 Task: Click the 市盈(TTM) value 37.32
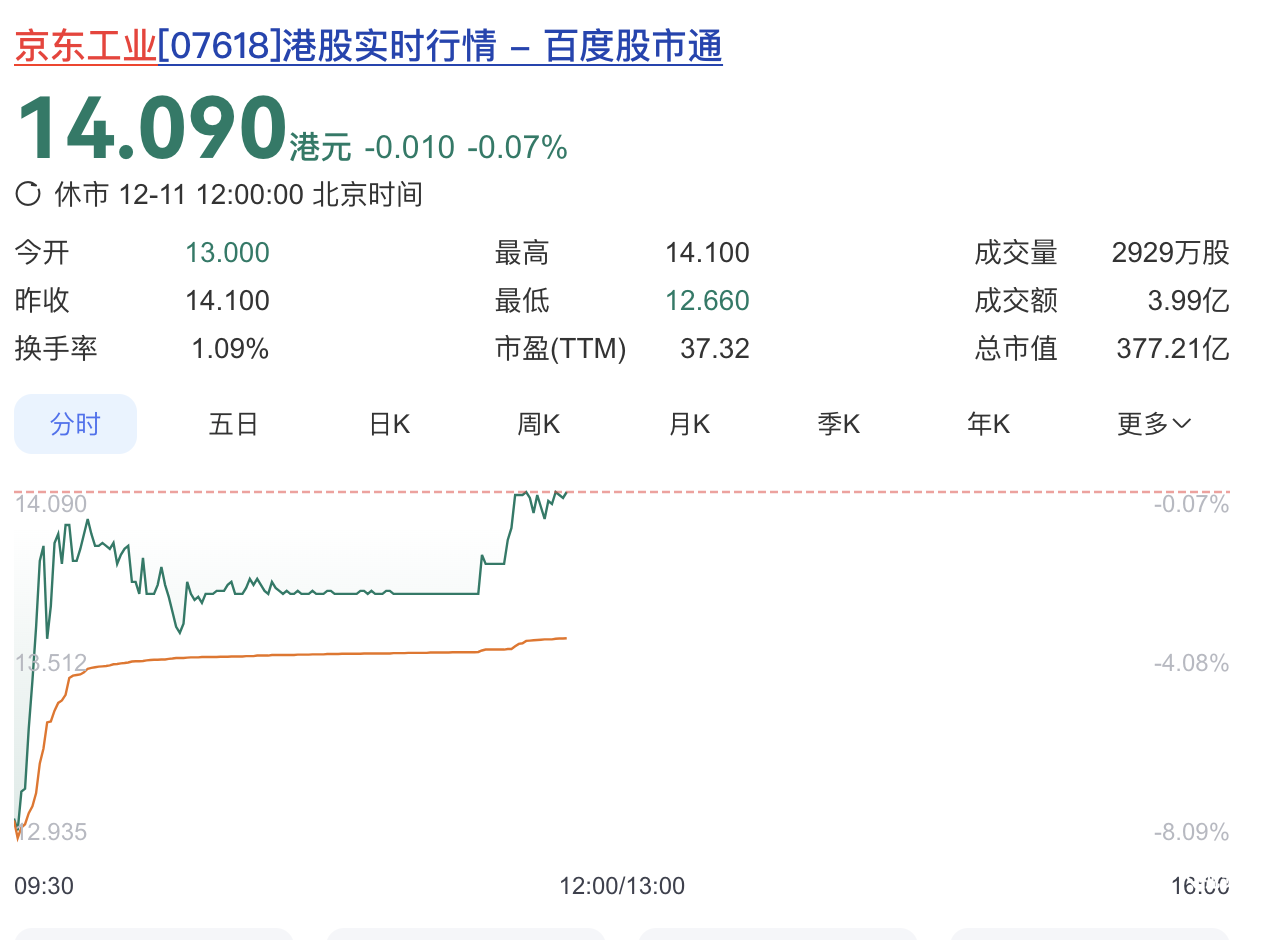pyautogui.click(x=714, y=349)
